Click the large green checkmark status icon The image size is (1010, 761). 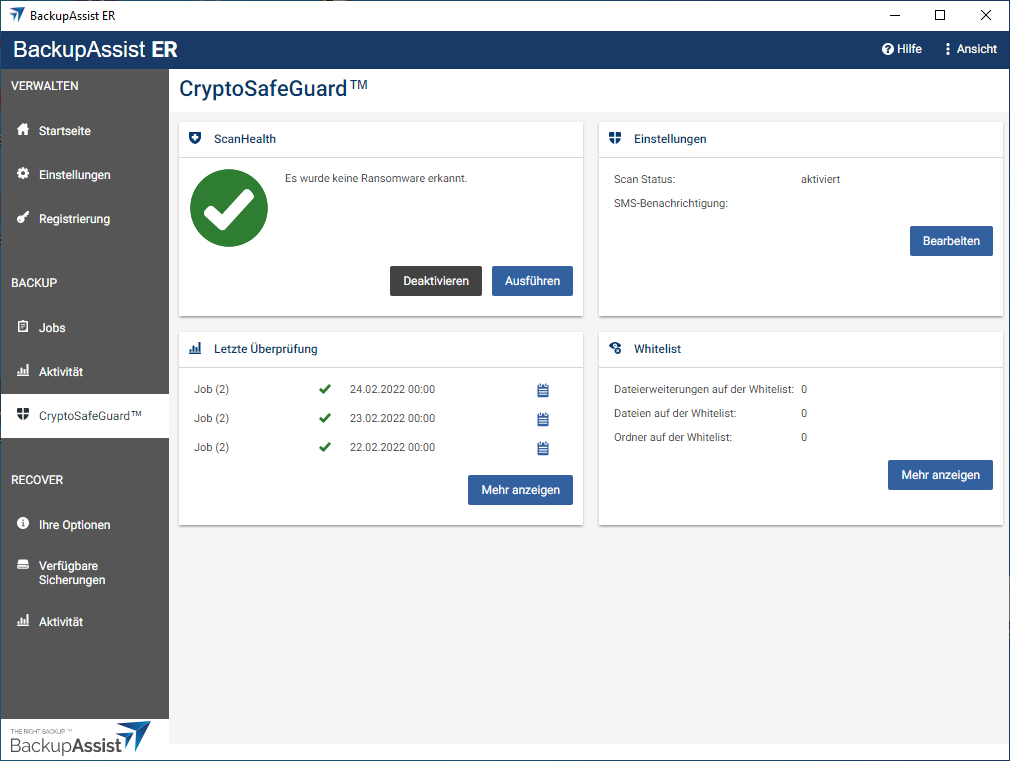pos(229,207)
